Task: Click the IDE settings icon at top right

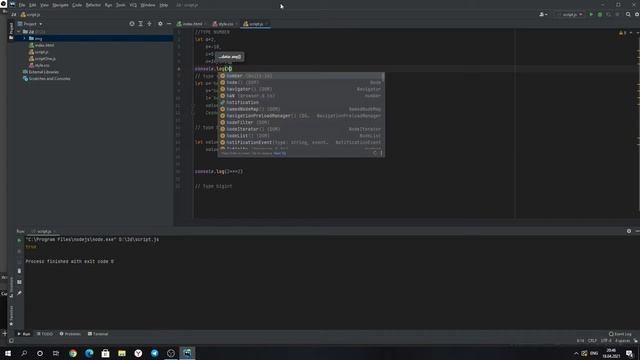Action: click(x=637, y=14)
